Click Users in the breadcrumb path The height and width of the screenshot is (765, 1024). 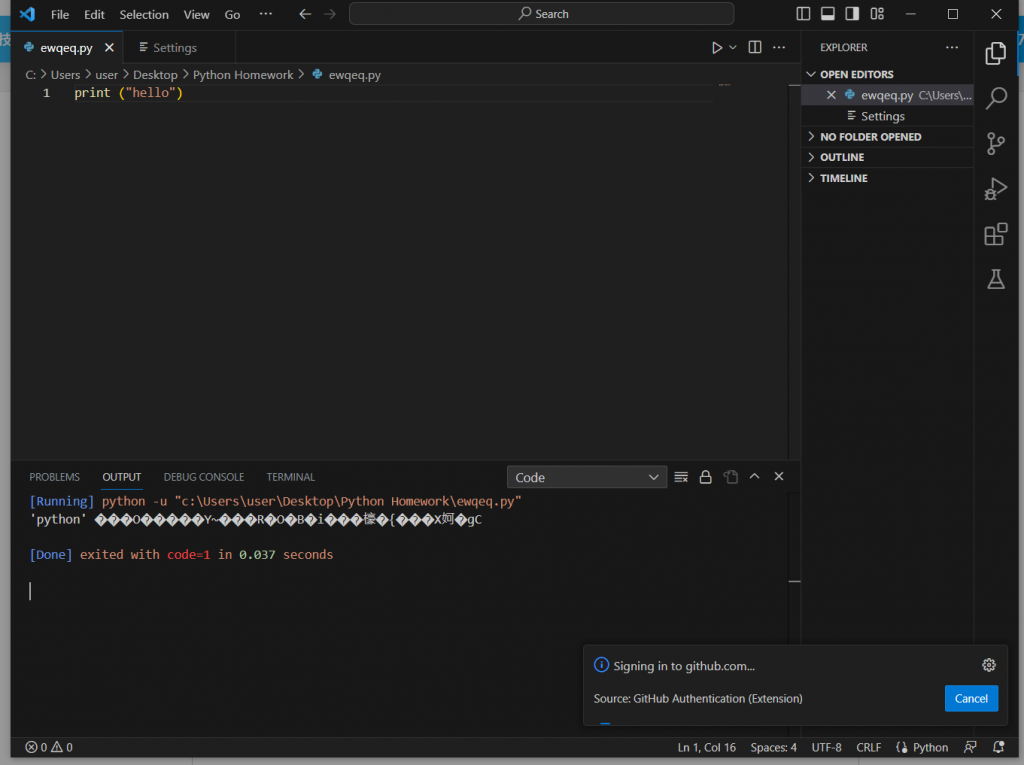tap(65, 75)
